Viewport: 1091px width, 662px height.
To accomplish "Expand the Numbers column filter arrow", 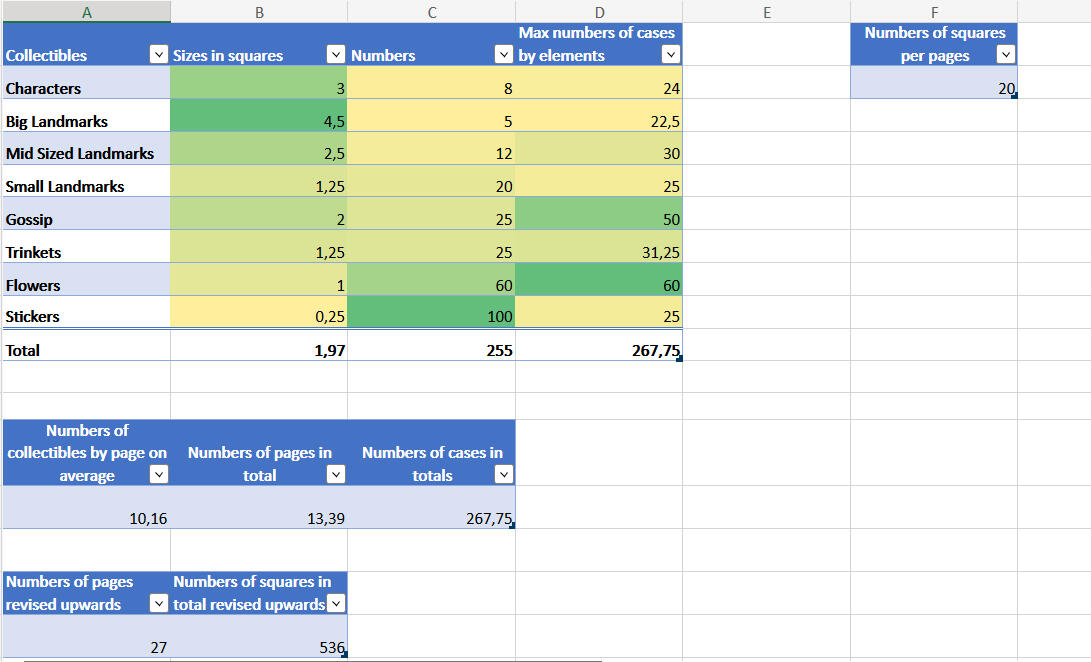I will (x=504, y=55).
